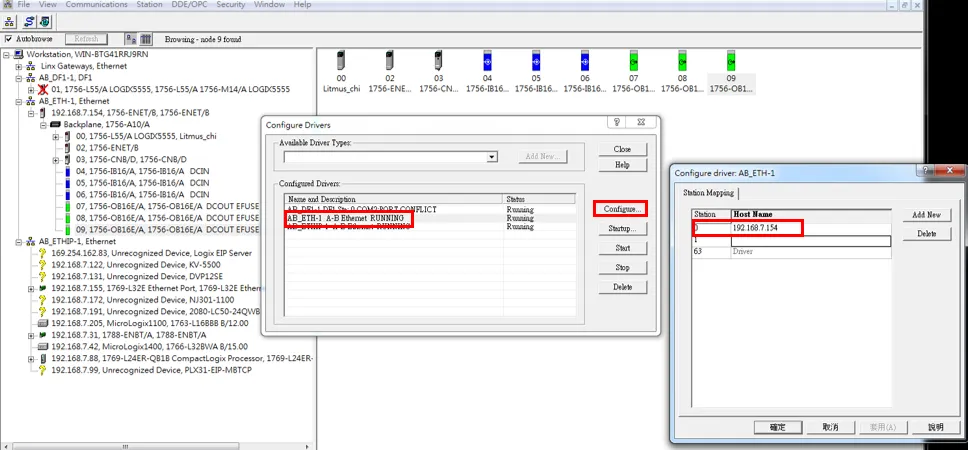Click blue module icon for 05, 1756-IB16/A in tree
The width and height of the screenshot is (968, 450).
67,183
